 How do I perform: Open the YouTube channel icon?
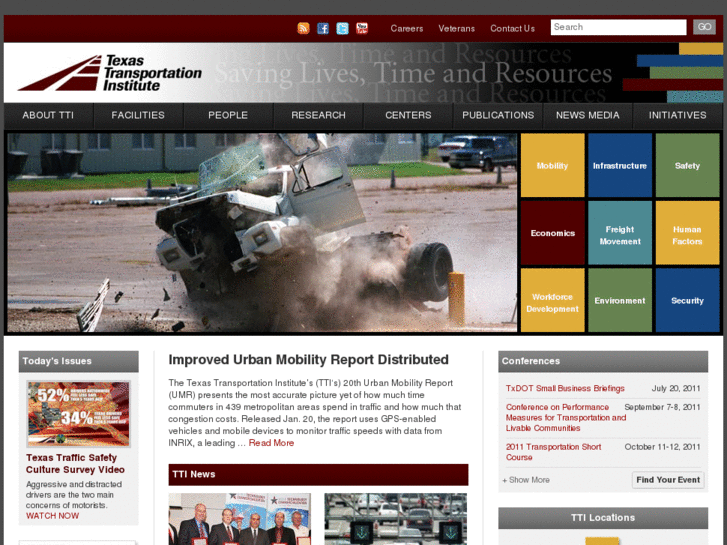pyautogui.click(x=362, y=28)
